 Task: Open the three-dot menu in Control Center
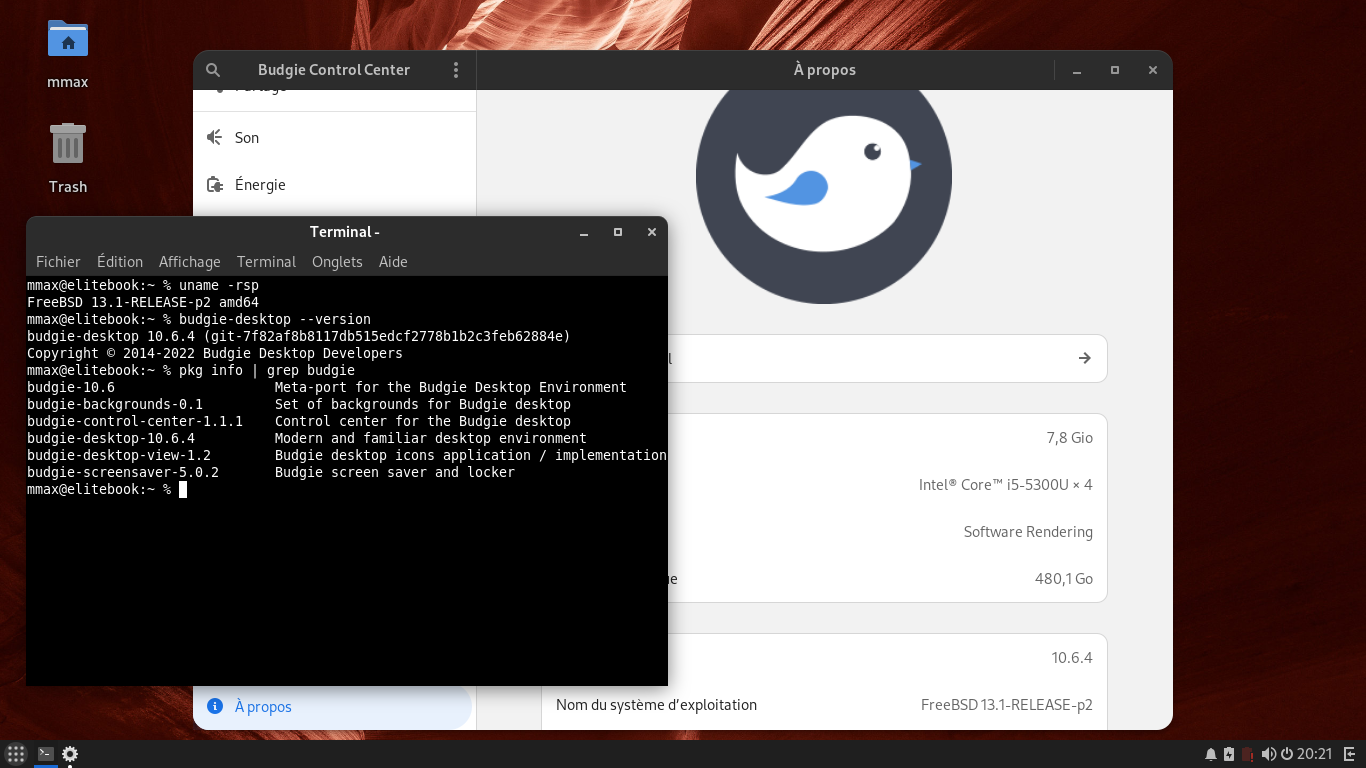[x=456, y=70]
